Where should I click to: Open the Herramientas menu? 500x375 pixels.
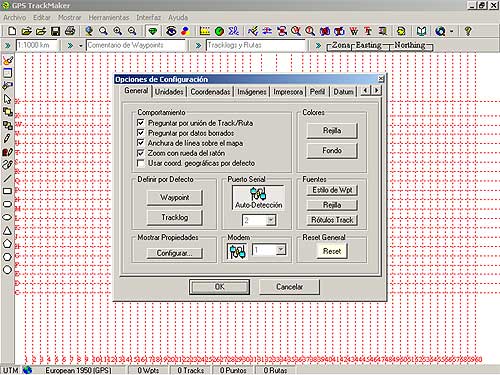[109, 17]
